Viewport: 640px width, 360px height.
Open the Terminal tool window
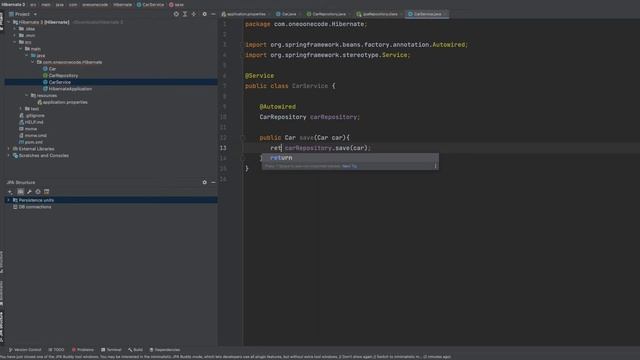(x=111, y=350)
